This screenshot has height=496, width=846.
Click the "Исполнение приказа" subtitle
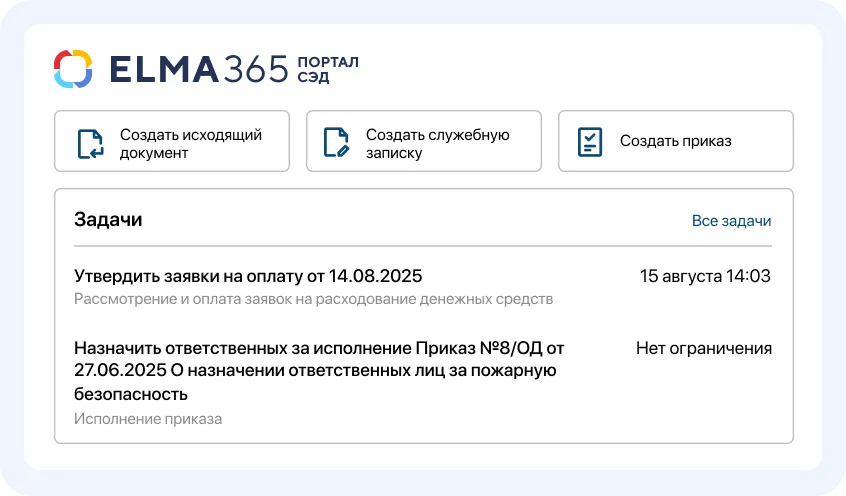[148, 419]
